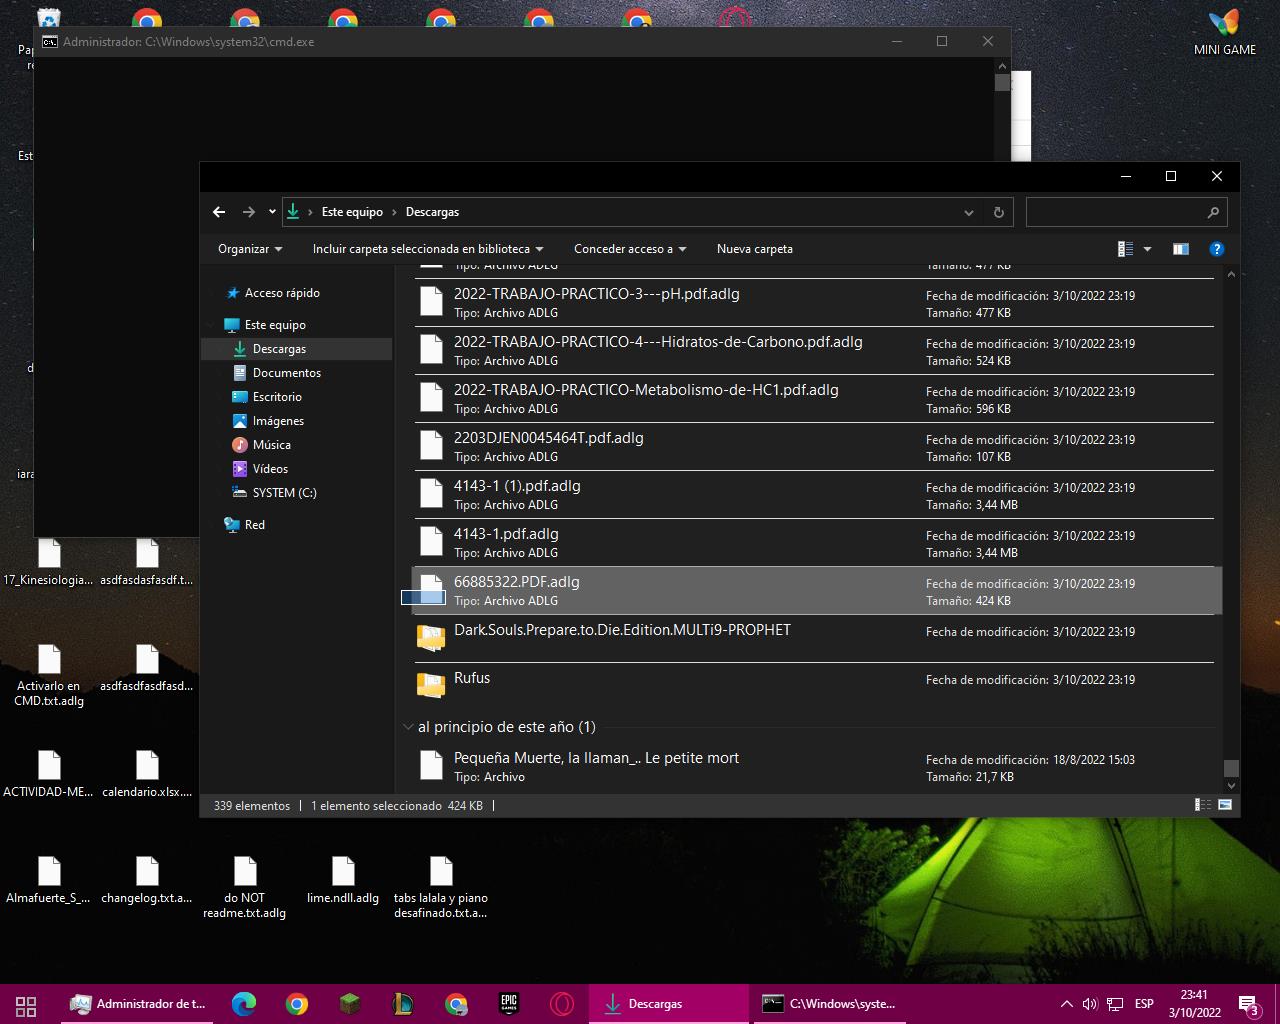Open Opera browser from the taskbar
This screenshot has width=1280, height=1024.
click(561, 1004)
